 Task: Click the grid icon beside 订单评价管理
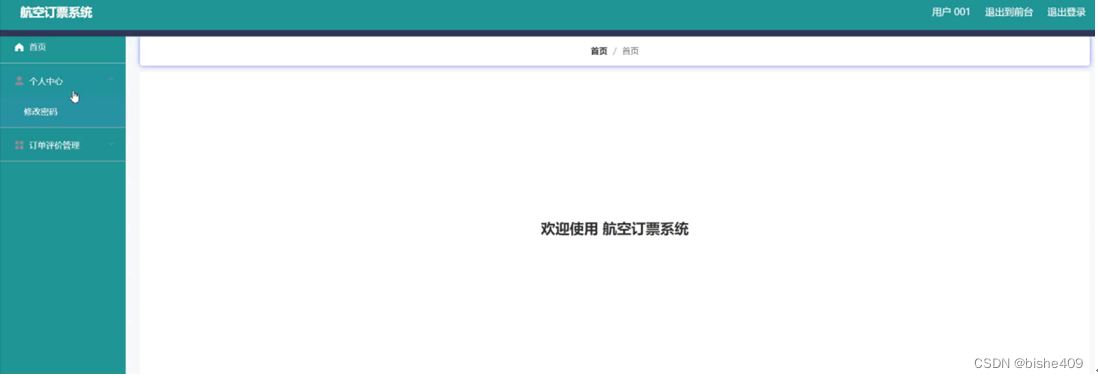tap(19, 146)
